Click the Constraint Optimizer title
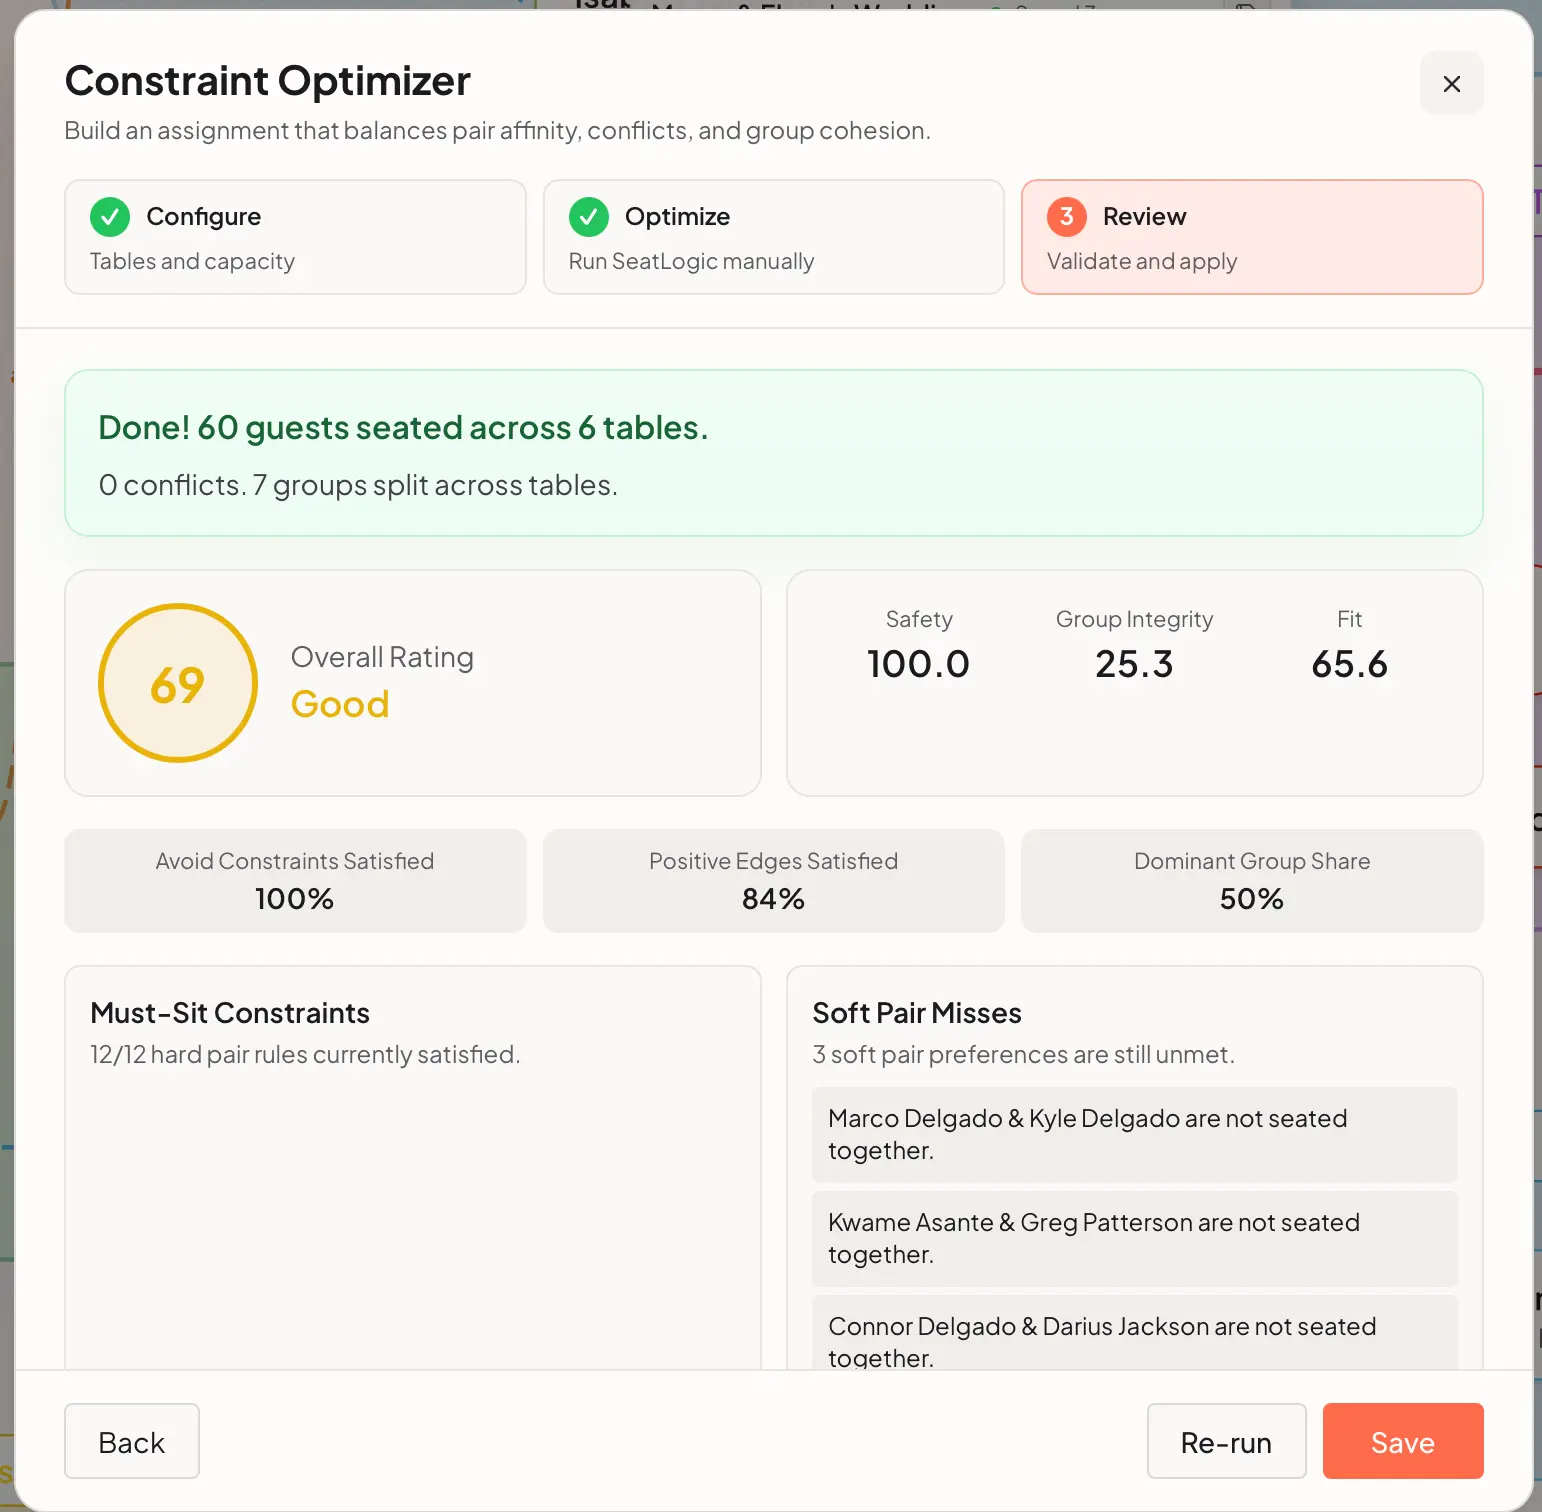The image size is (1542, 1512). click(x=268, y=81)
